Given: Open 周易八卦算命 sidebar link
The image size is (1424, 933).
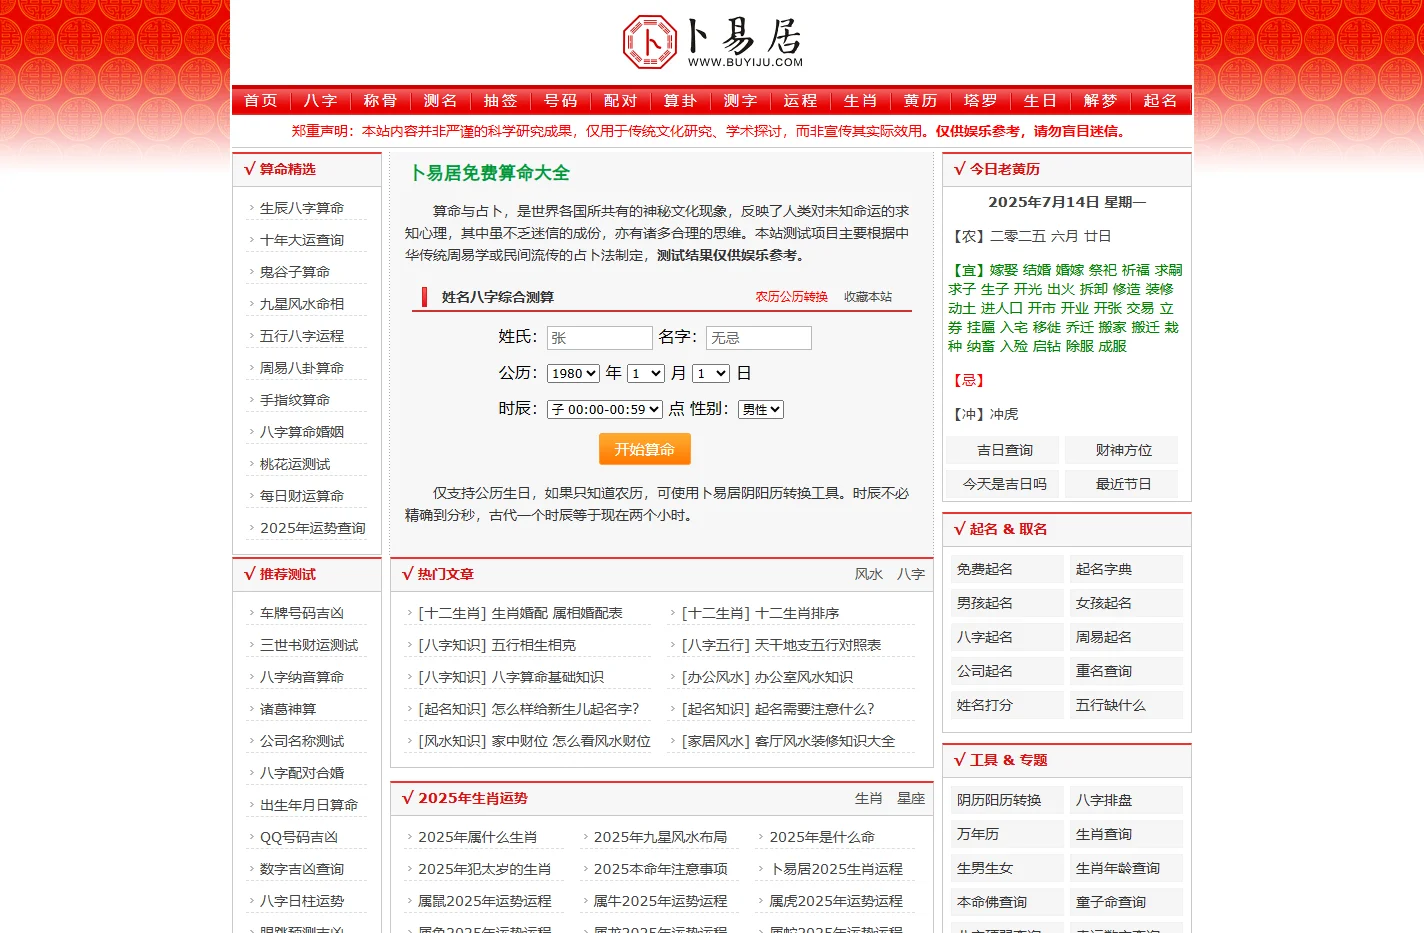Looking at the screenshot, I should pos(302,368).
